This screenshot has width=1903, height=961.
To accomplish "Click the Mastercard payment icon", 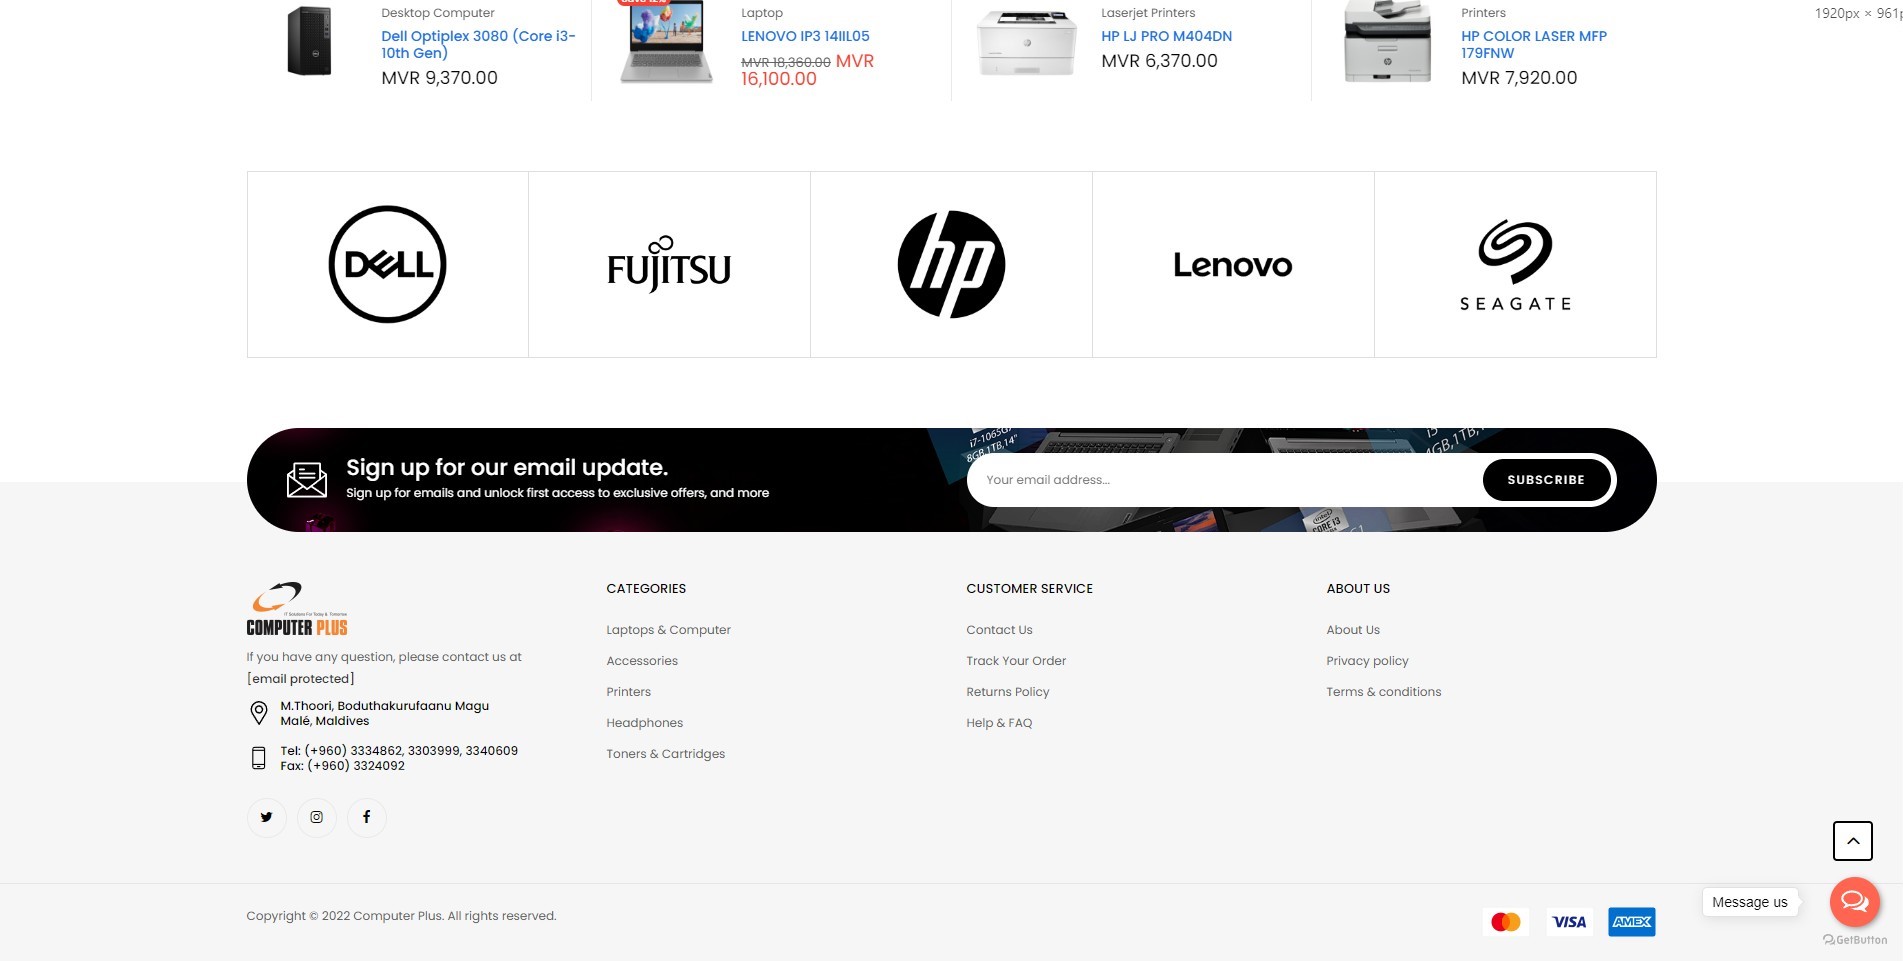I will (1505, 922).
